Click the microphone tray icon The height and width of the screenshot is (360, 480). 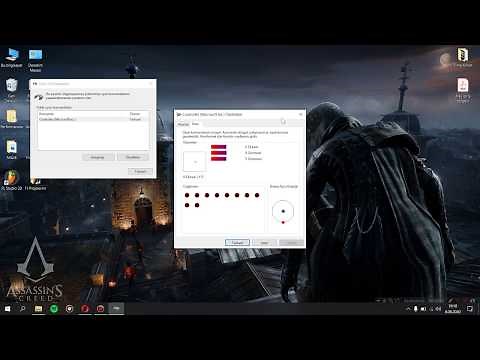coord(416,309)
